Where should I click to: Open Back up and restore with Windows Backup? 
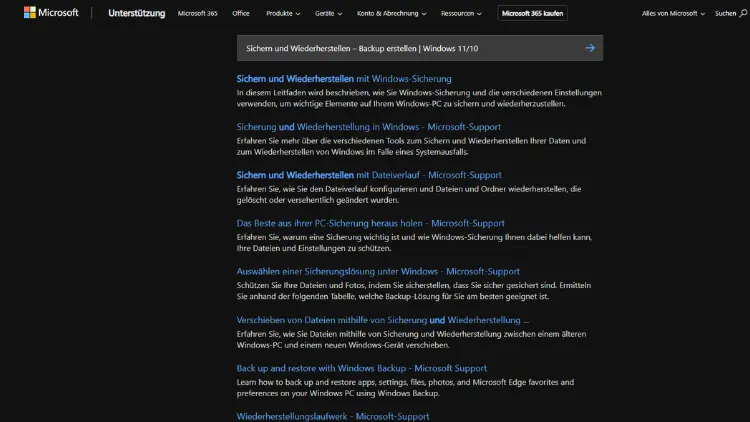(362, 368)
